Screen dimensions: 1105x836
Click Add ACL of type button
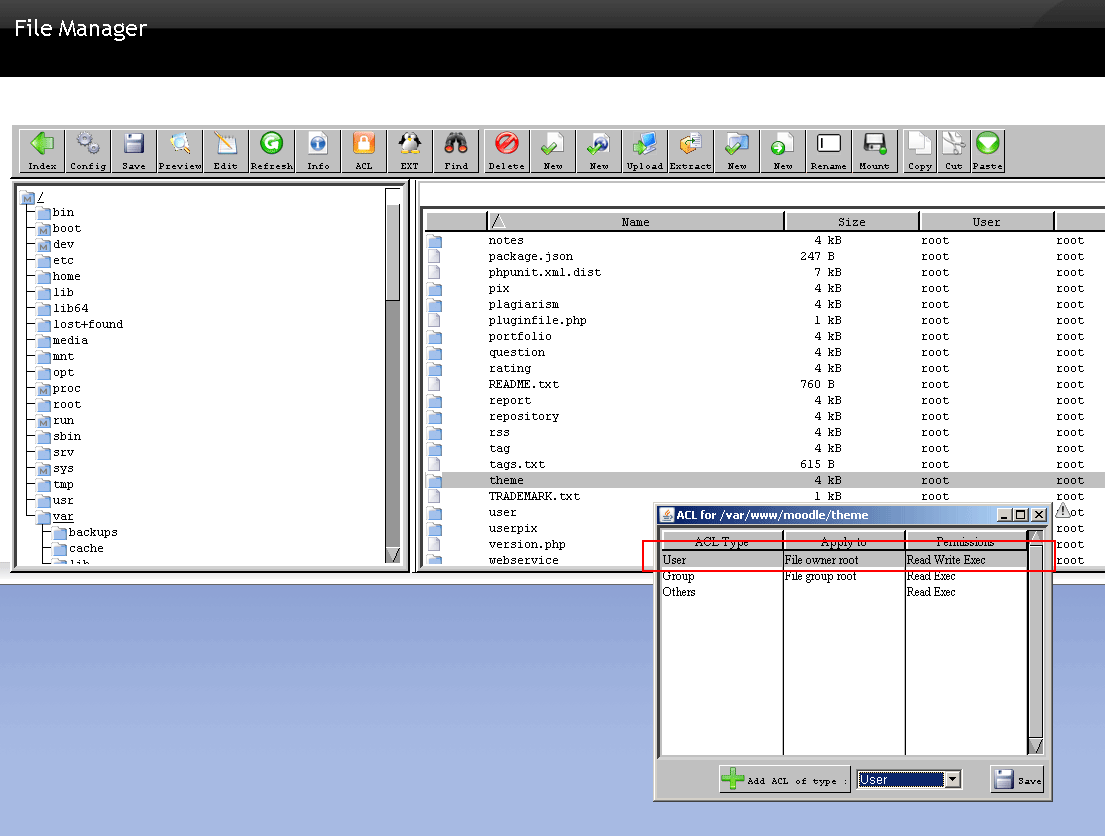[x=784, y=780]
